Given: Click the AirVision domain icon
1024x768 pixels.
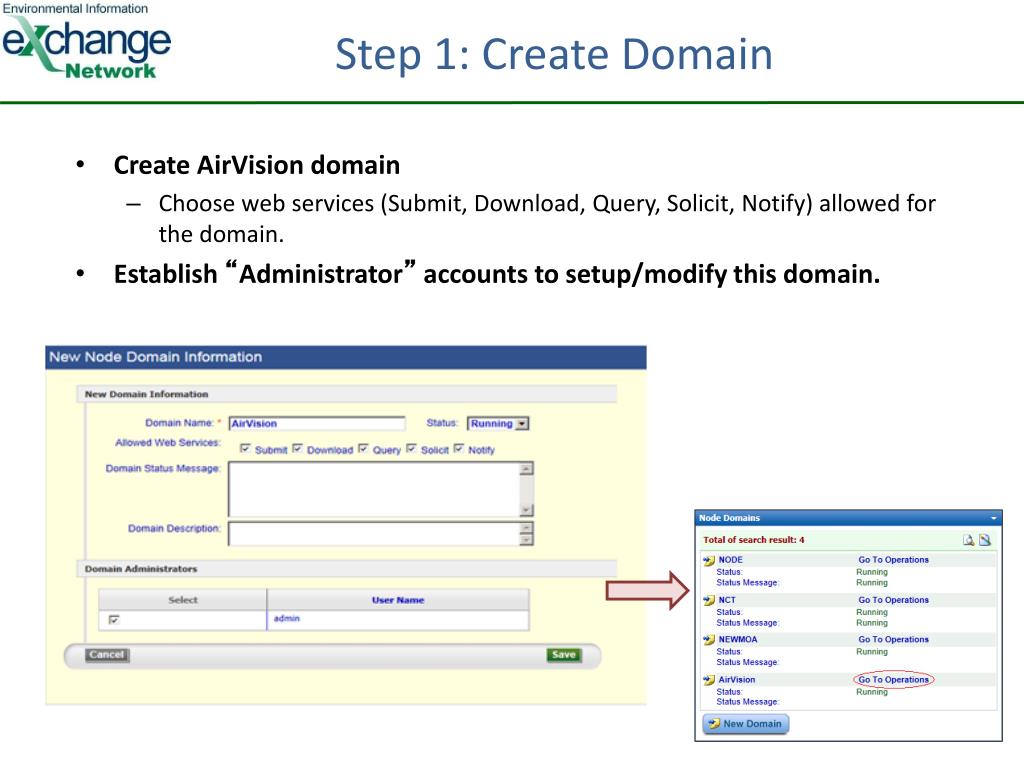Looking at the screenshot, I should click(x=709, y=680).
